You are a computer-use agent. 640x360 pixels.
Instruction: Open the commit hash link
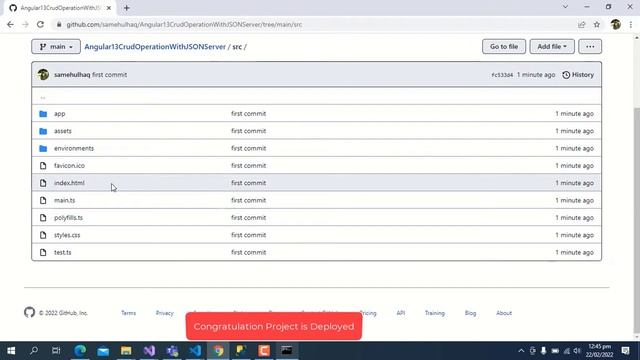(x=502, y=75)
